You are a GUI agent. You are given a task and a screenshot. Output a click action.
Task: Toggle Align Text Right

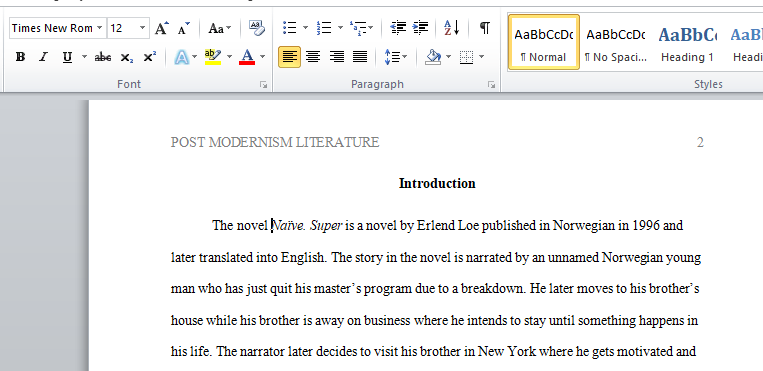click(336, 57)
